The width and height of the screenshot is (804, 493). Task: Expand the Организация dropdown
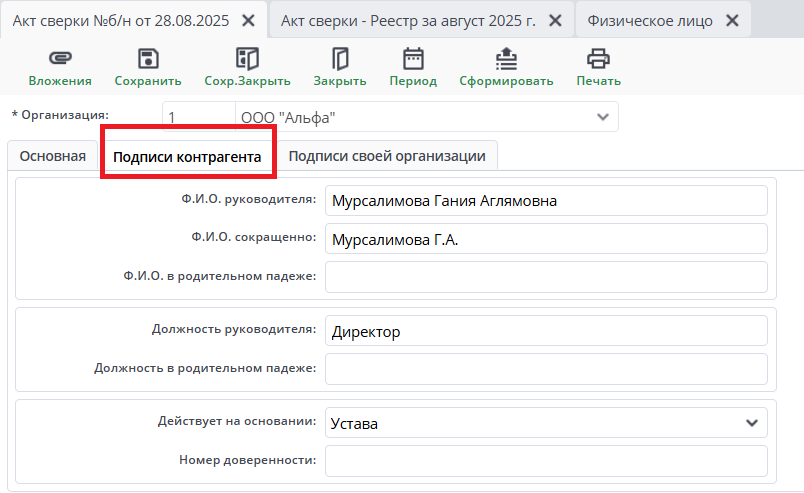tap(602, 117)
